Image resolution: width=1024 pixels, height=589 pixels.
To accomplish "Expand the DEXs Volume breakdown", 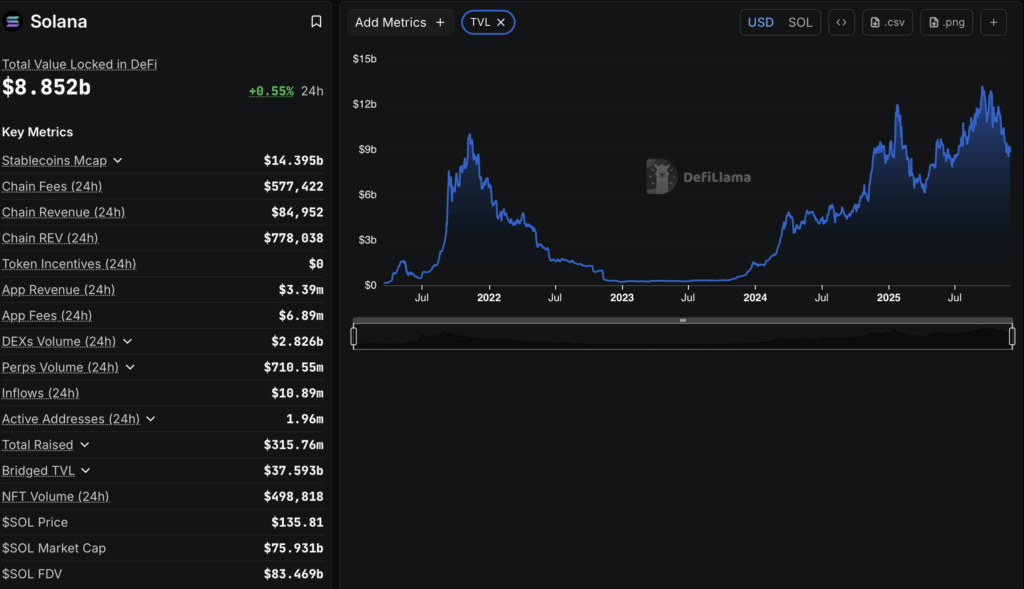I will tap(127, 342).
